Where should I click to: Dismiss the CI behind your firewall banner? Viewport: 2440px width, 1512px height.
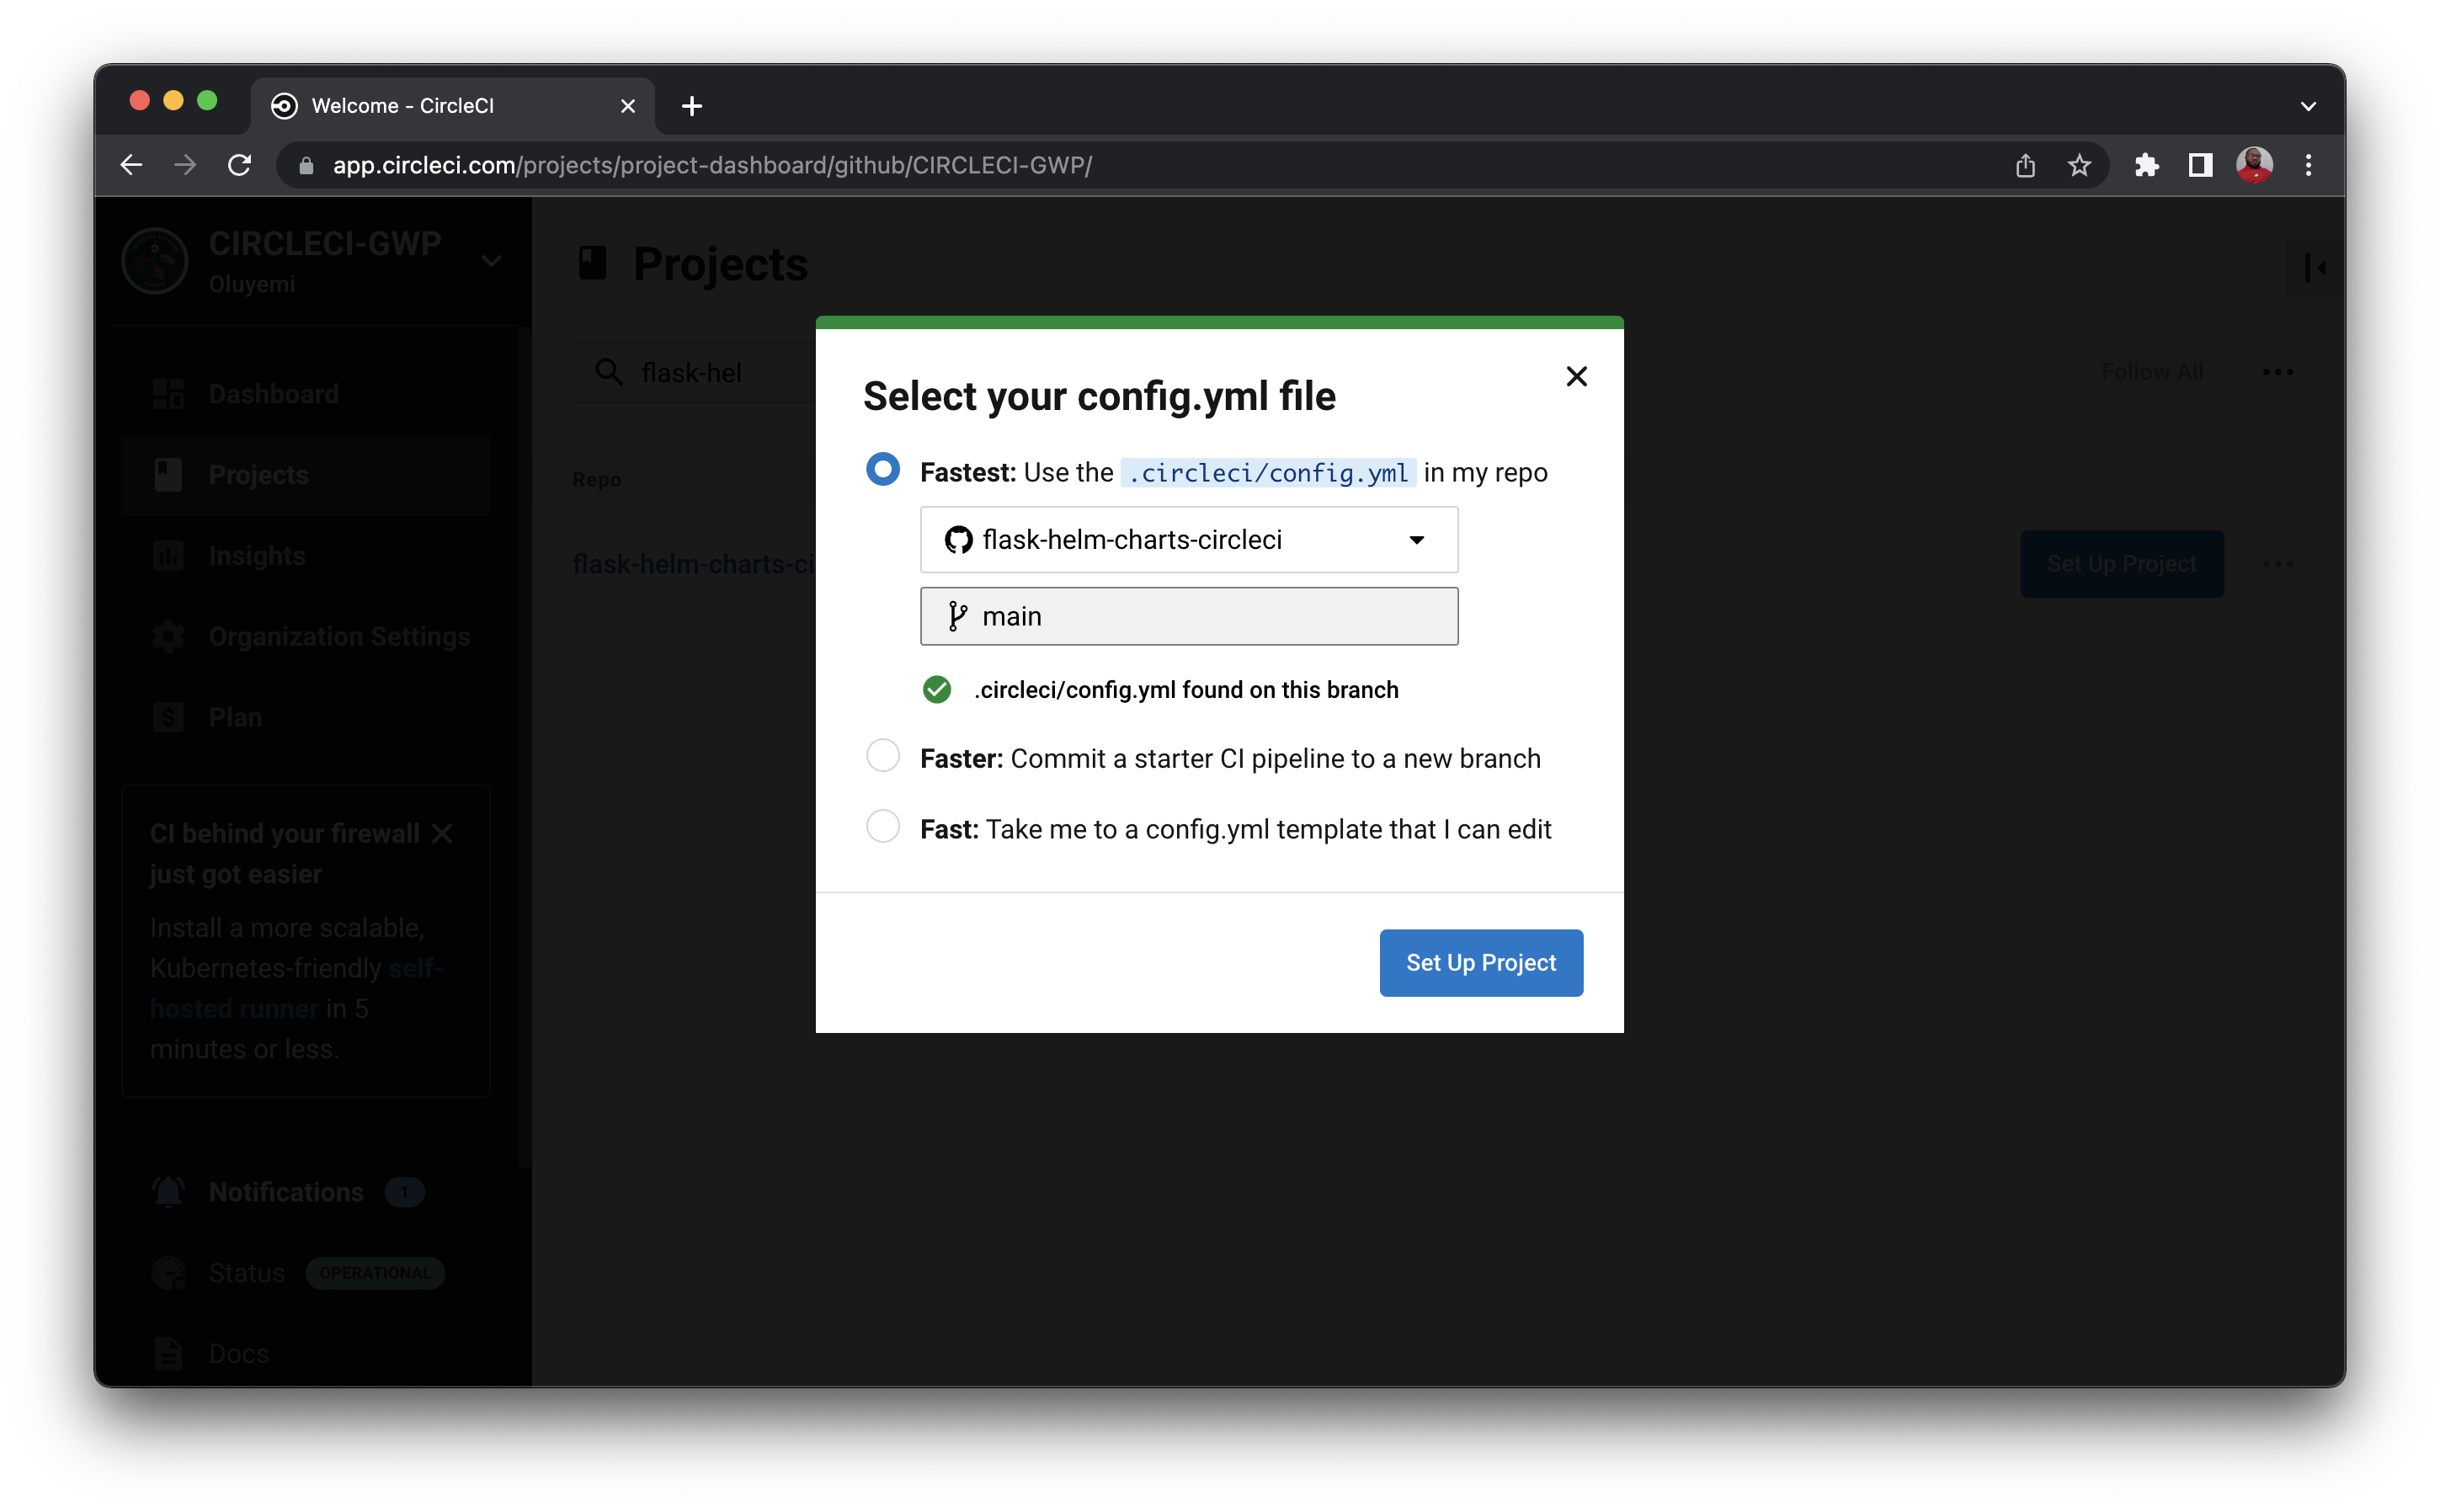click(444, 831)
